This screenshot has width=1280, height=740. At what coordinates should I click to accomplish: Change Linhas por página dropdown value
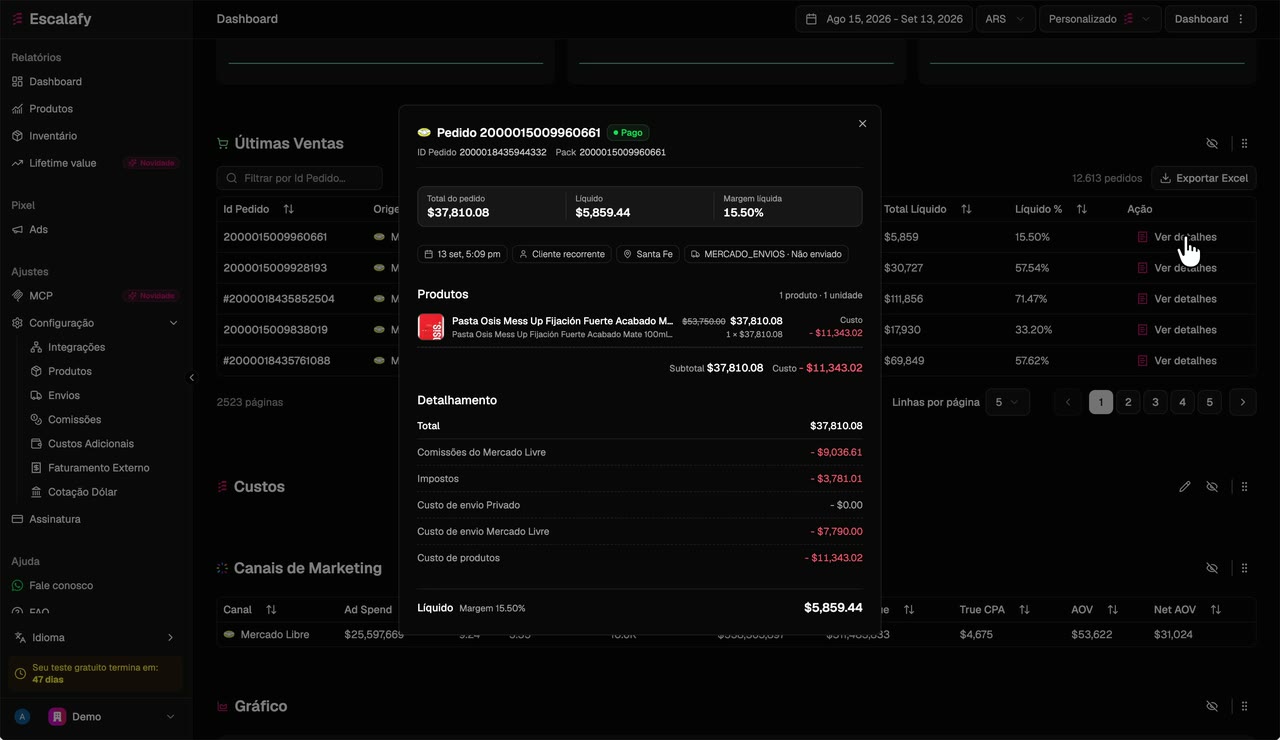pos(1008,402)
